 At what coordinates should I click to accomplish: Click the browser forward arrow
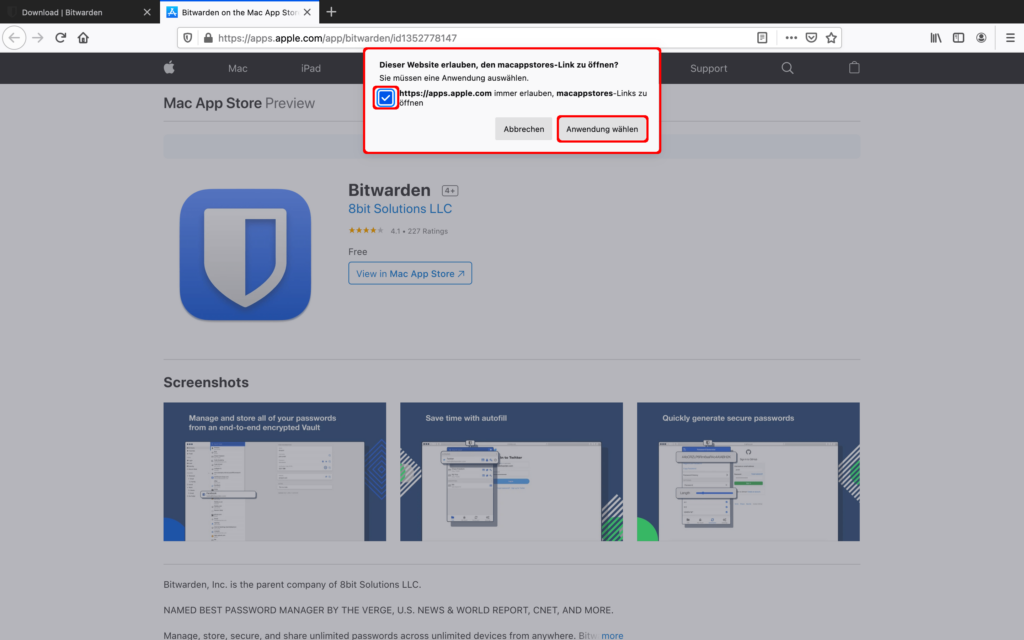[38, 38]
